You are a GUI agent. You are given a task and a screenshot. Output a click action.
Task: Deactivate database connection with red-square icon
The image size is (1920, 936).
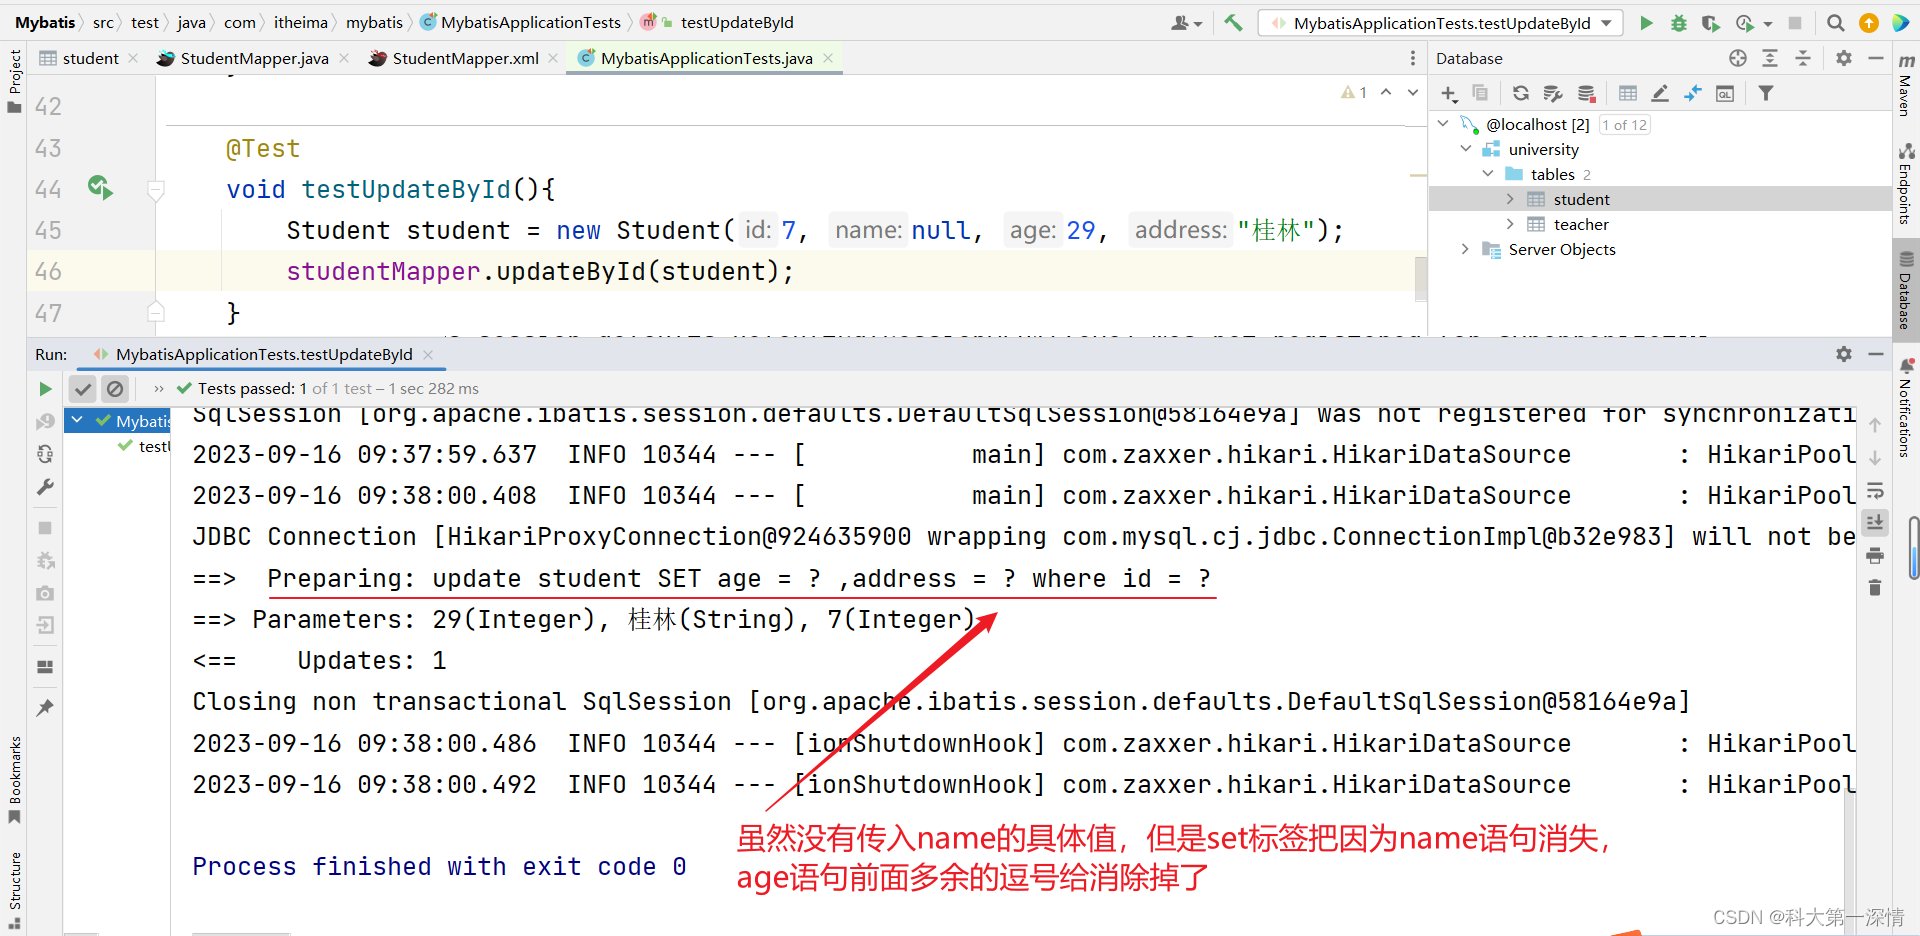tap(1587, 93)
